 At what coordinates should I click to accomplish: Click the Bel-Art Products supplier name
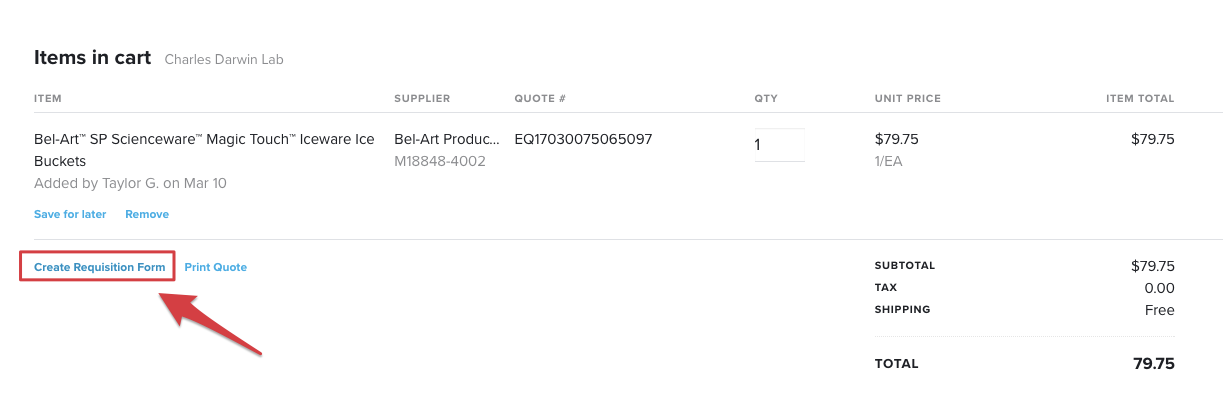pos(447,139)
